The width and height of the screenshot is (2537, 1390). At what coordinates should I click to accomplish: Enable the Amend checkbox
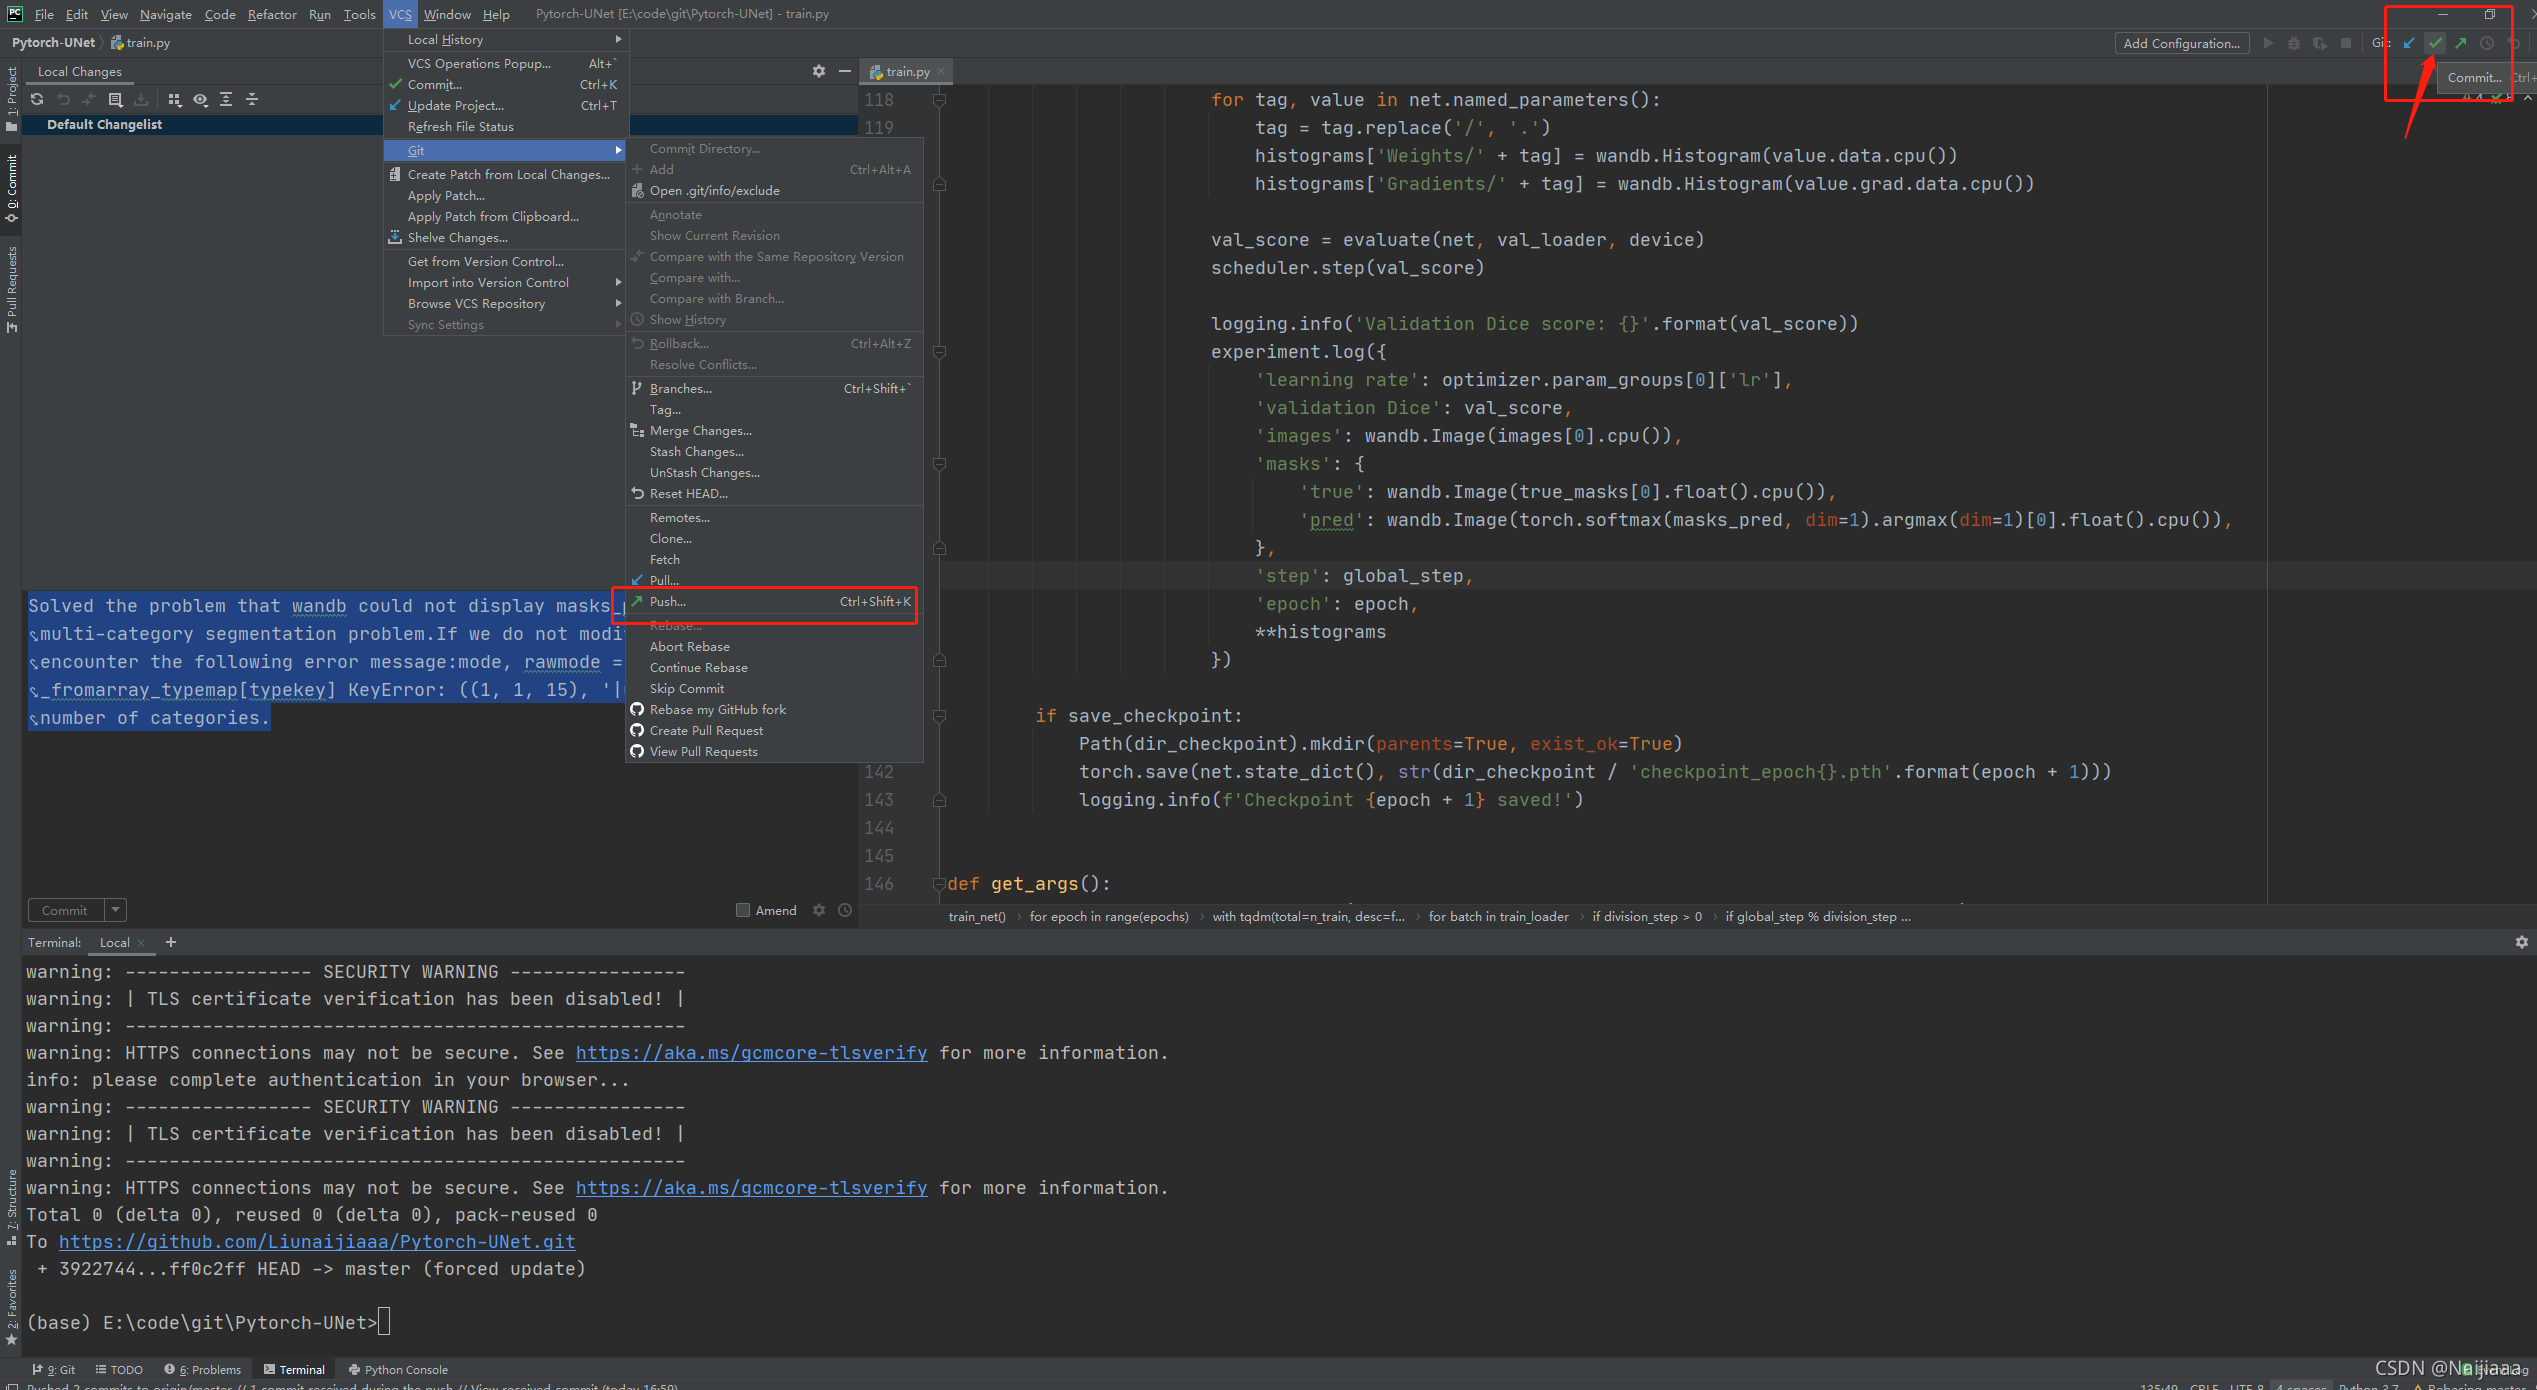click(x=743, y=910)
